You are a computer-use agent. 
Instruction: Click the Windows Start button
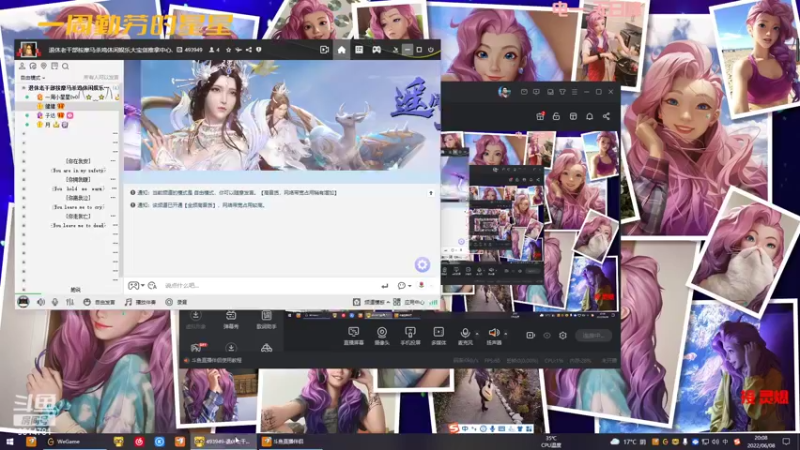9,441
